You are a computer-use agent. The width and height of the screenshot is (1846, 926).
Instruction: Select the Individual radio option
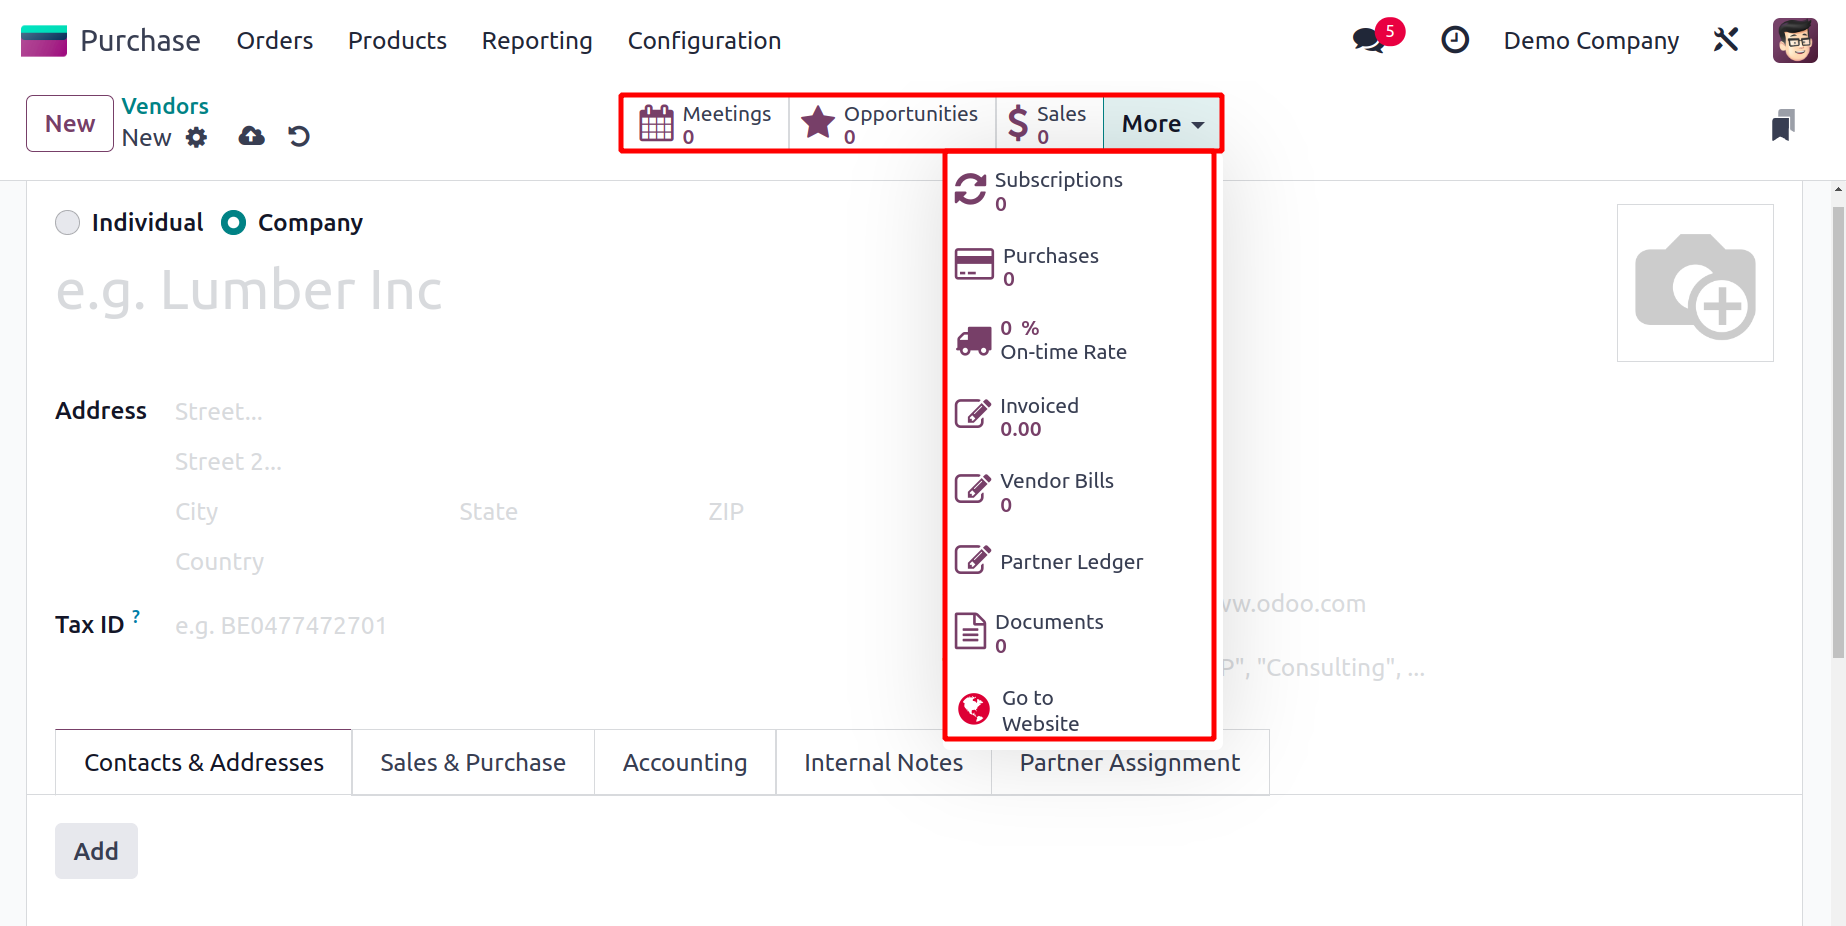pyautogui.click(x=68, y=222)
